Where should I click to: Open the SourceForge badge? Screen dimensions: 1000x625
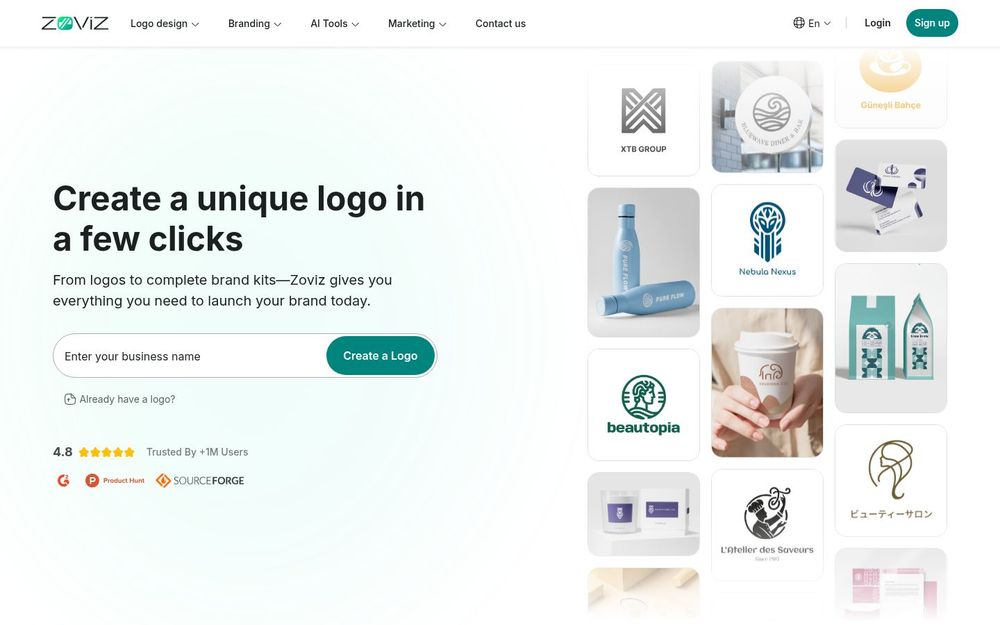pyautogui.click(x=200, y=480)
